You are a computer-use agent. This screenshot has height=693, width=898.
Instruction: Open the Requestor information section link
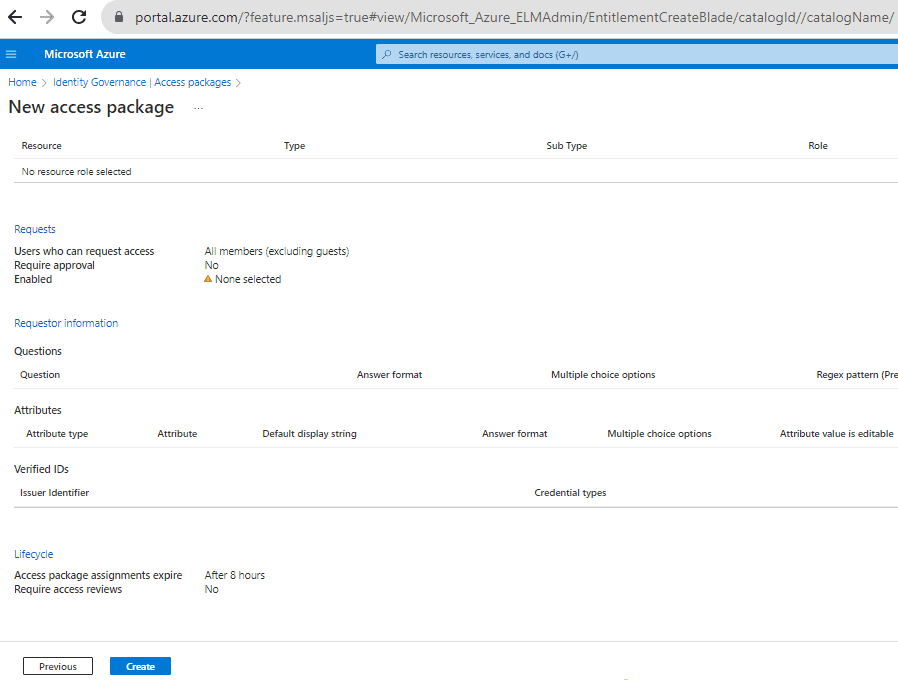click(66, 323)
